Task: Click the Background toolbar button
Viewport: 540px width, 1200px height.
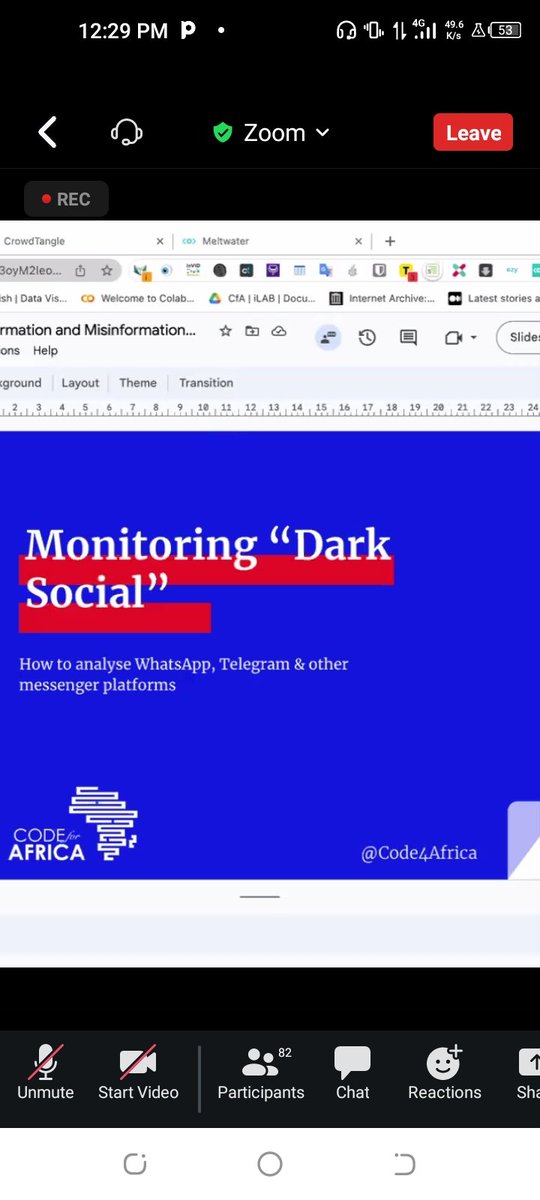Action: click(21, 383)
